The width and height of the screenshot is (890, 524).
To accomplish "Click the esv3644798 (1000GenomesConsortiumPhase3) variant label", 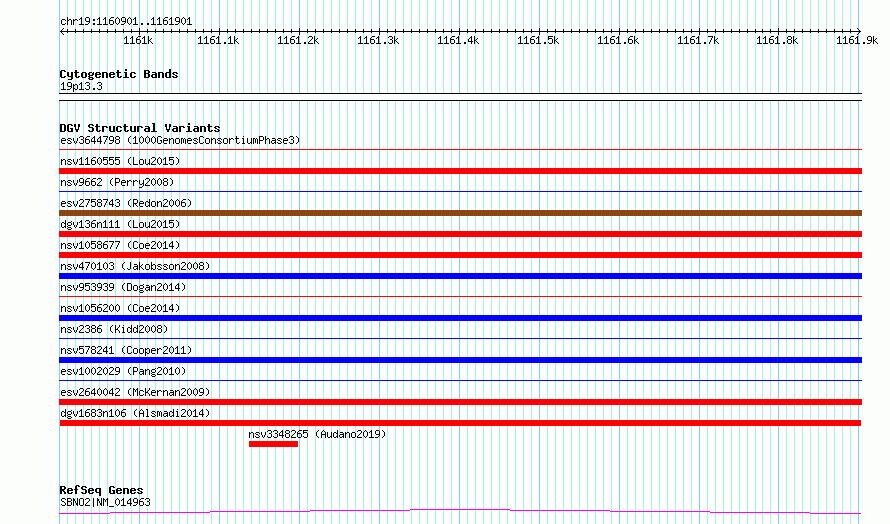I will pyautogui.click(x=180, y=140).
